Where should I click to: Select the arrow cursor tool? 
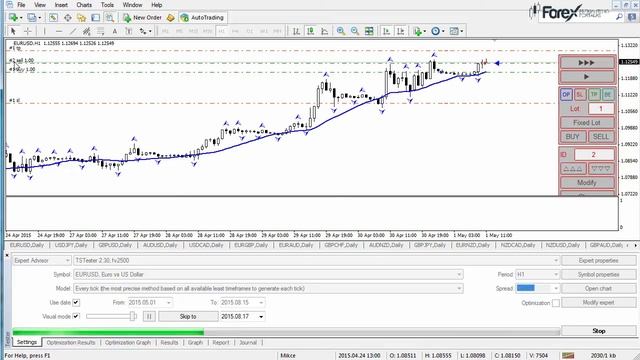pyautogui.click(x=13, y=31)
